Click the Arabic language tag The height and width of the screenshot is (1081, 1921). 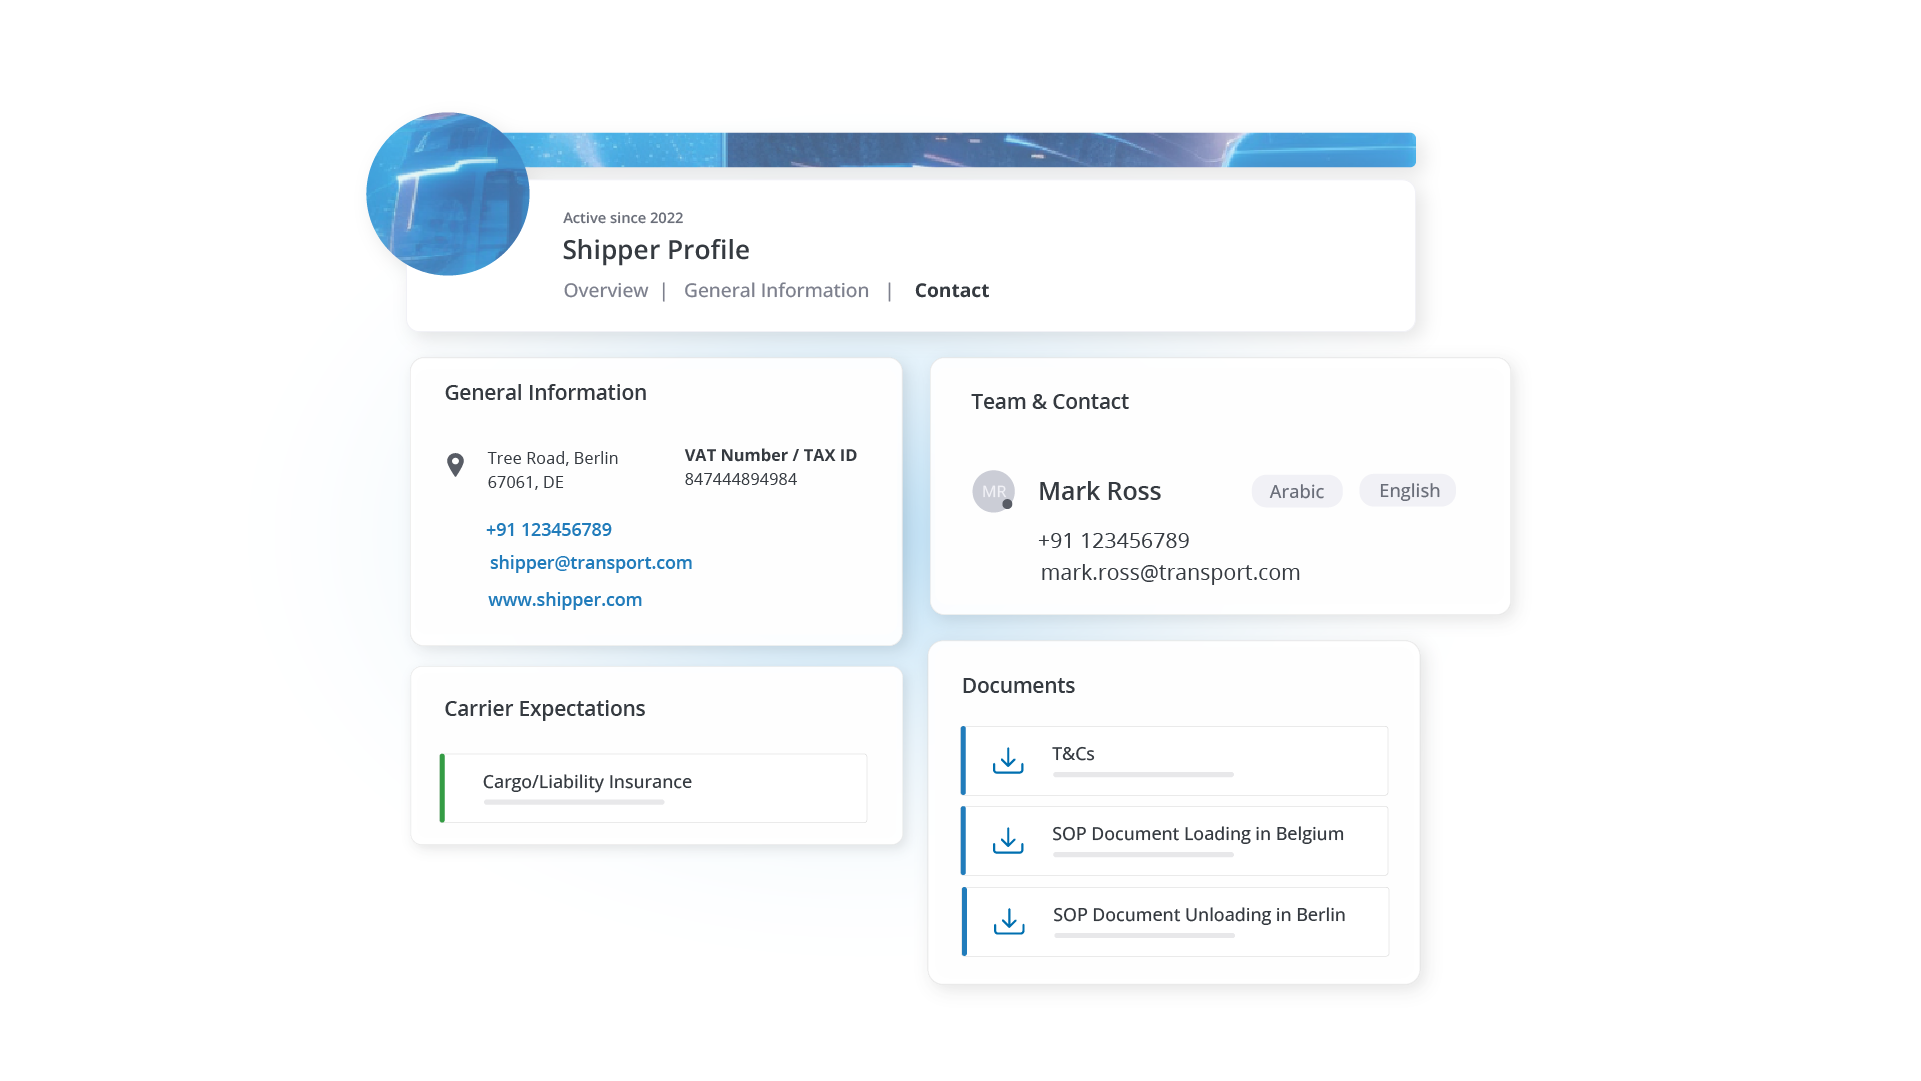[x=1296, y=491]
